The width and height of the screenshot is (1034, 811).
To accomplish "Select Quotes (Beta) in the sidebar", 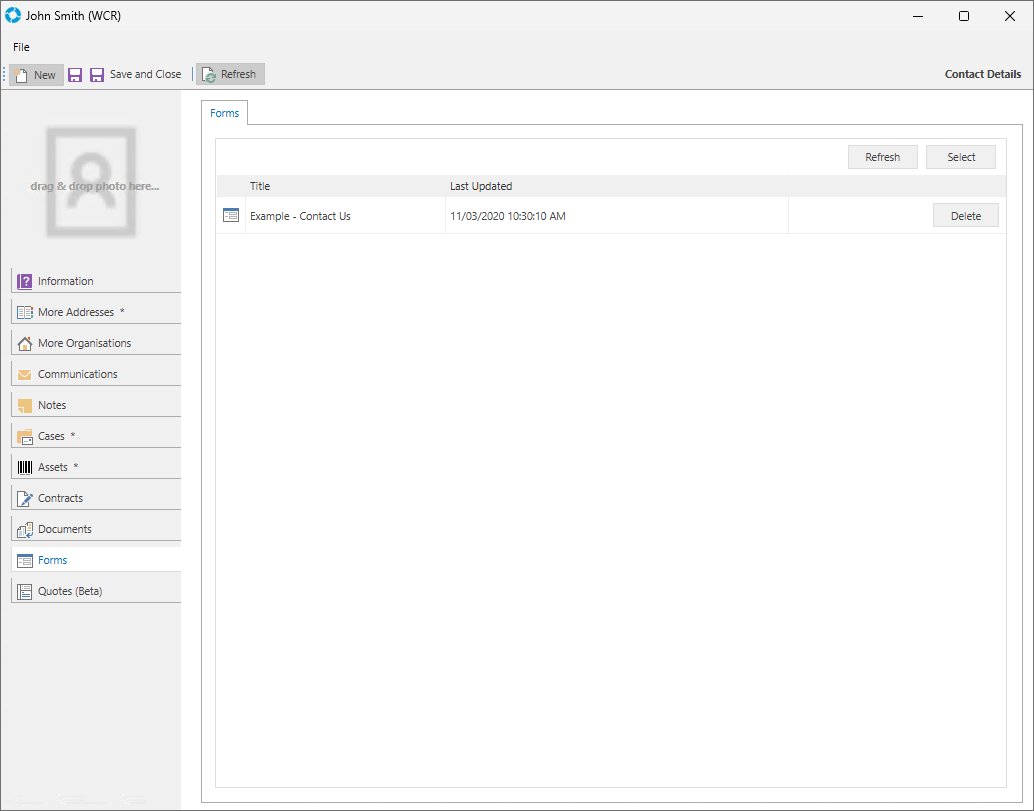I will pyautogui.click(x=70, y=591).
